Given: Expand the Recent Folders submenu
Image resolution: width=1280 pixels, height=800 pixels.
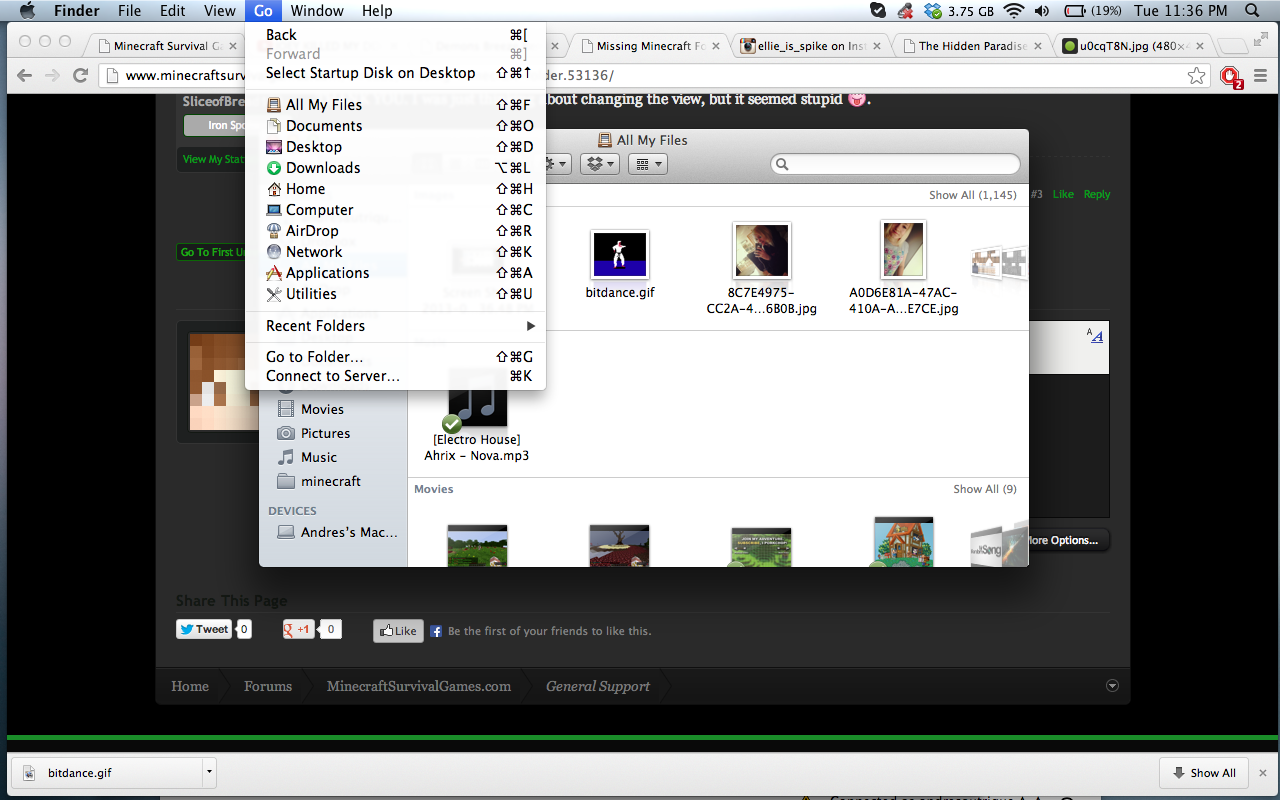Looking at the screenshot, I should (x=395, y=326).
